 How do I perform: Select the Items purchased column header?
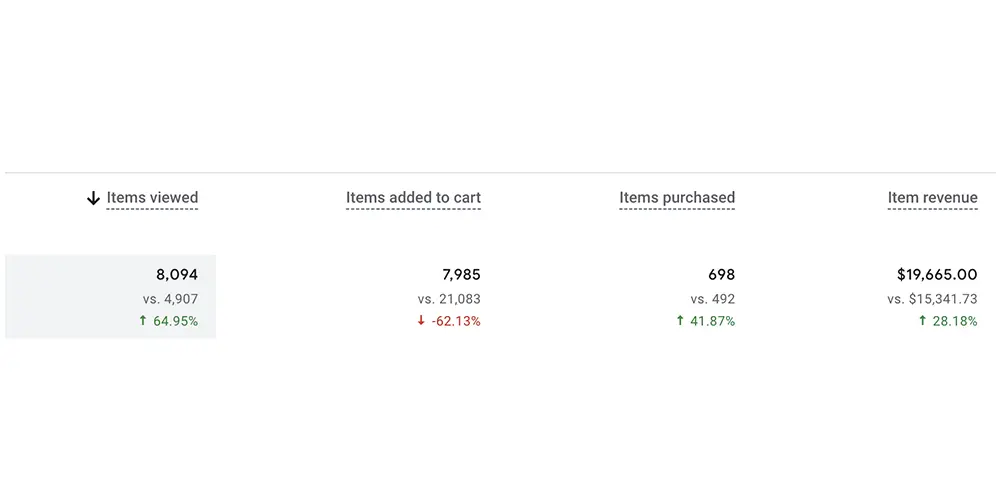[677, 198]
